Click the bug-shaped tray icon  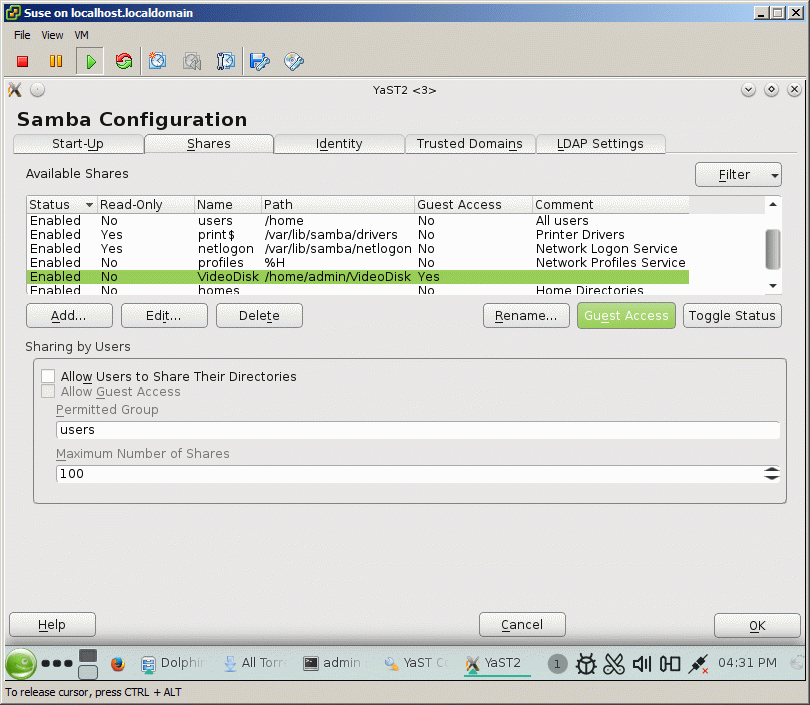pos(586,664)
